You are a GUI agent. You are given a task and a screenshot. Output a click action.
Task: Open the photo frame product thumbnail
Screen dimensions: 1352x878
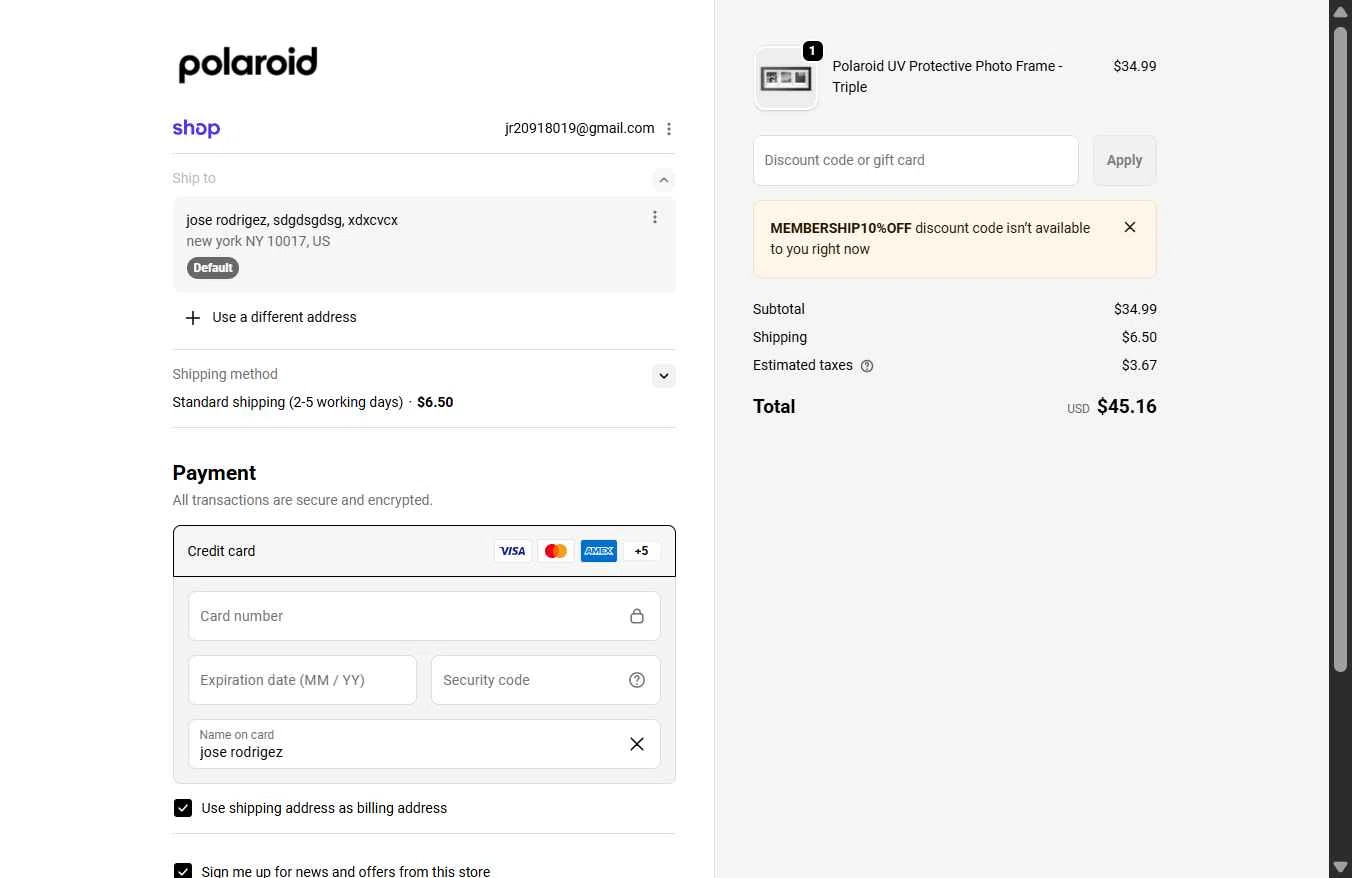[x=785, y=77]
